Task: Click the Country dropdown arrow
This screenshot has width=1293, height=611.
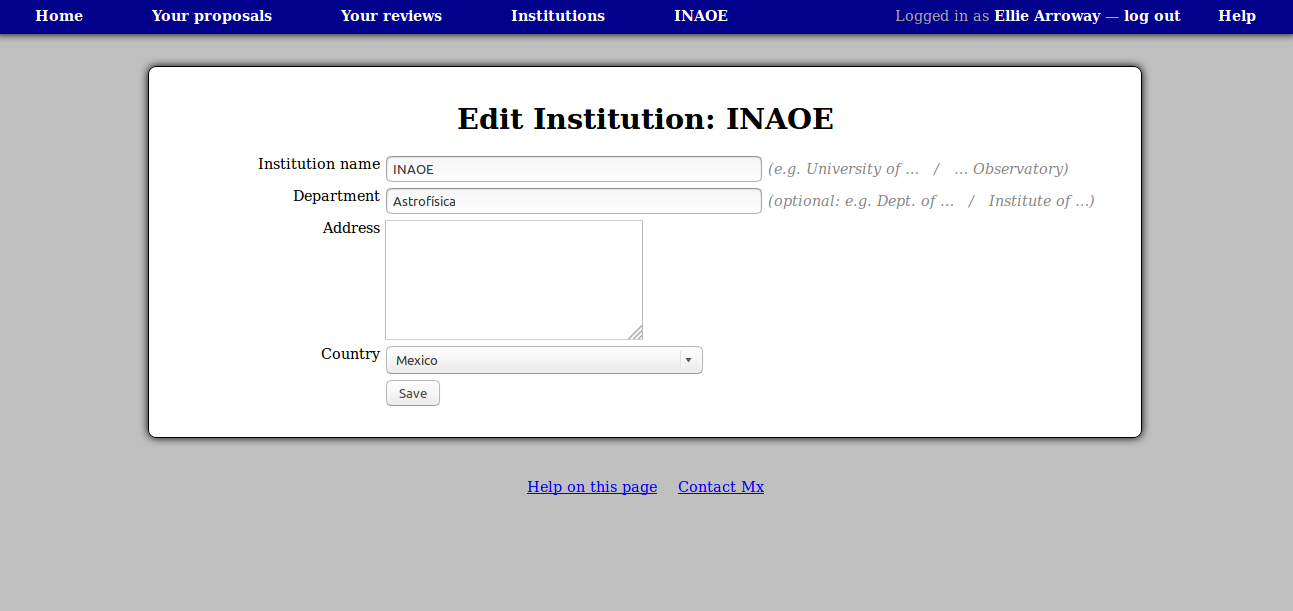Action: tap(688, 360)
